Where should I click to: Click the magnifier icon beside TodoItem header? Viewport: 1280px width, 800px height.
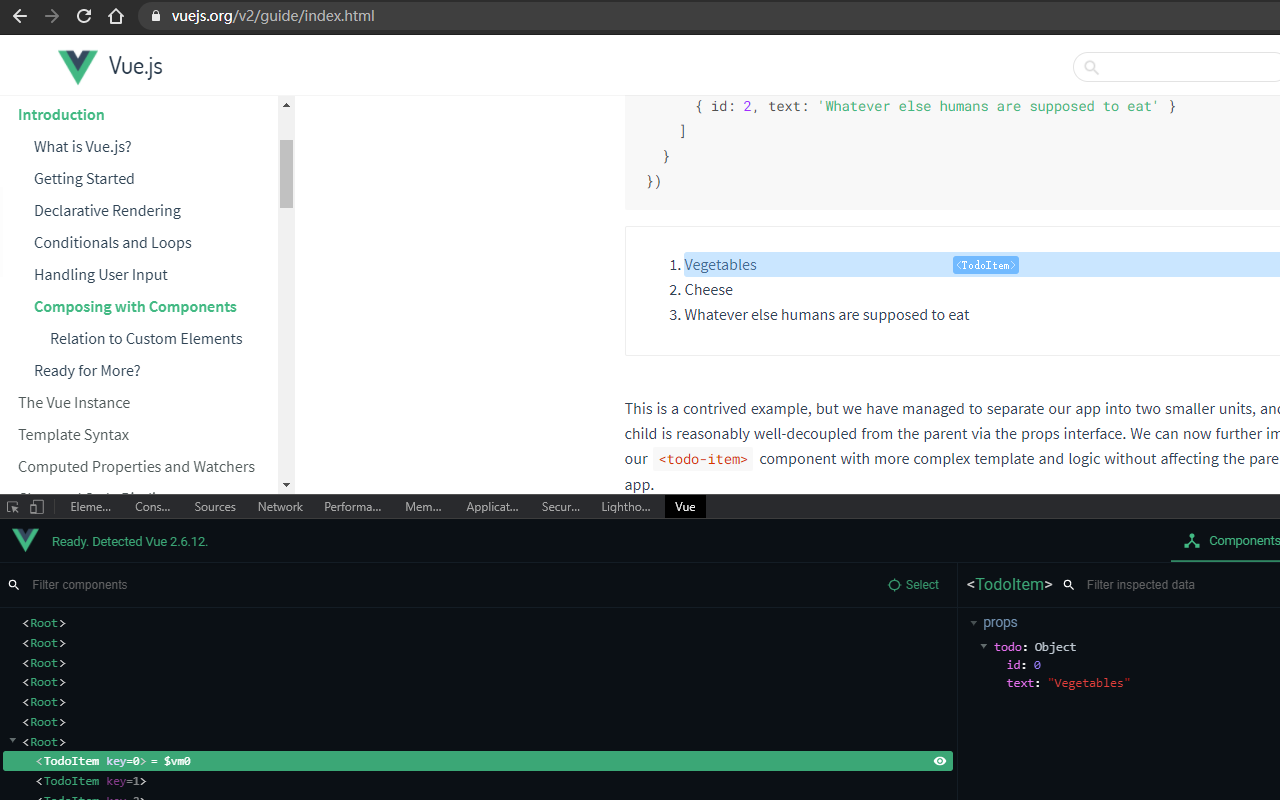tap(1068, 585)
